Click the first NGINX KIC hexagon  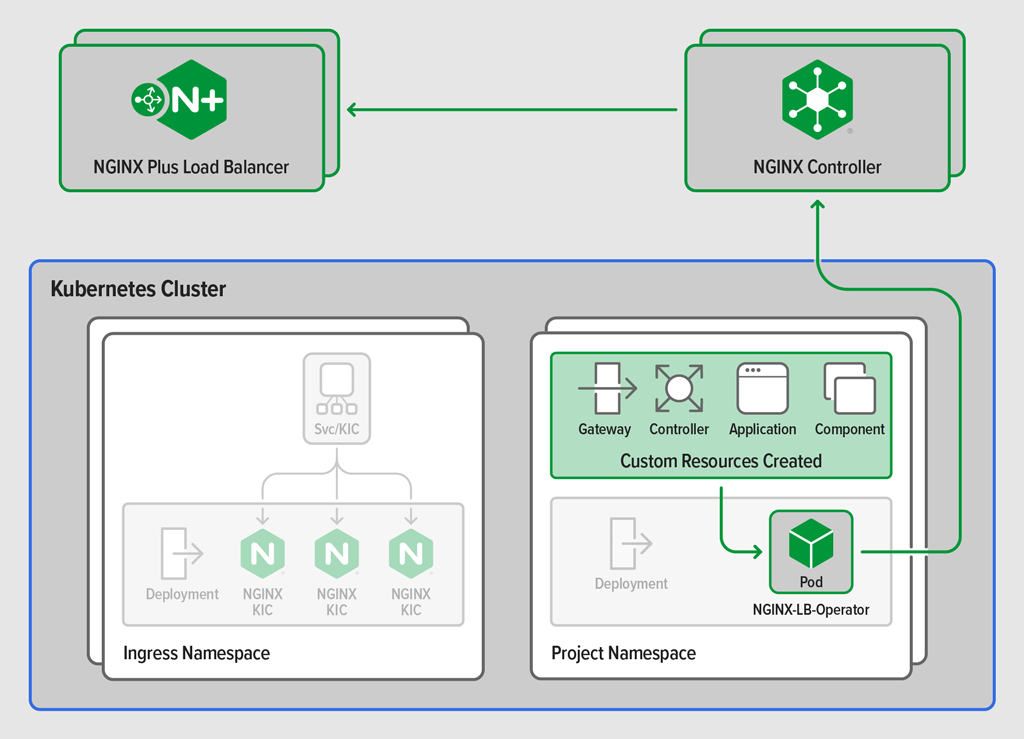click(x=263, y=554)
